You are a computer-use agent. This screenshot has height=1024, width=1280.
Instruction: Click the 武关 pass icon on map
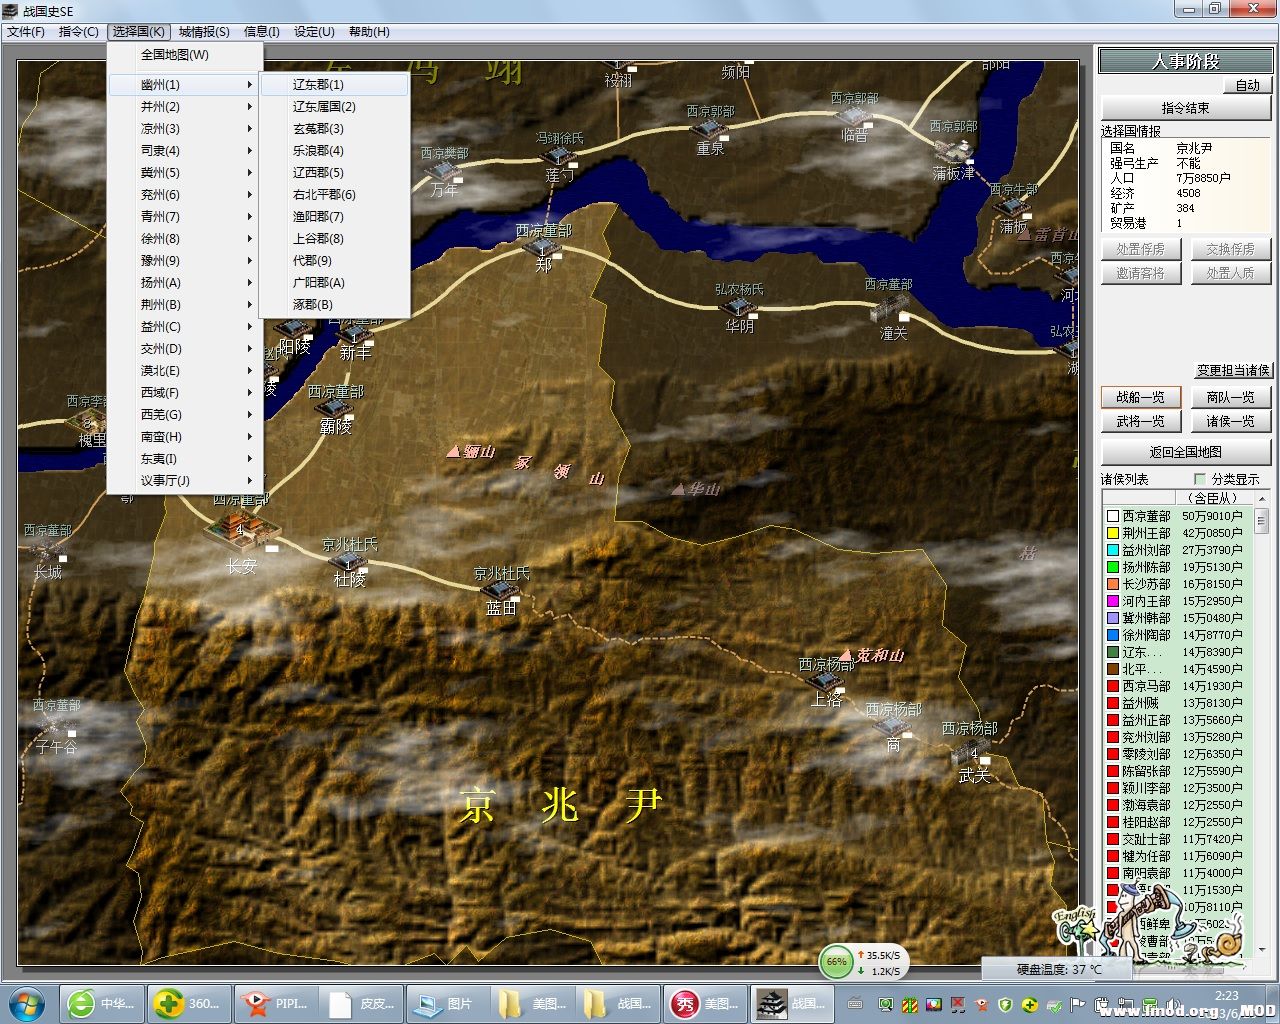pos(971,754)
